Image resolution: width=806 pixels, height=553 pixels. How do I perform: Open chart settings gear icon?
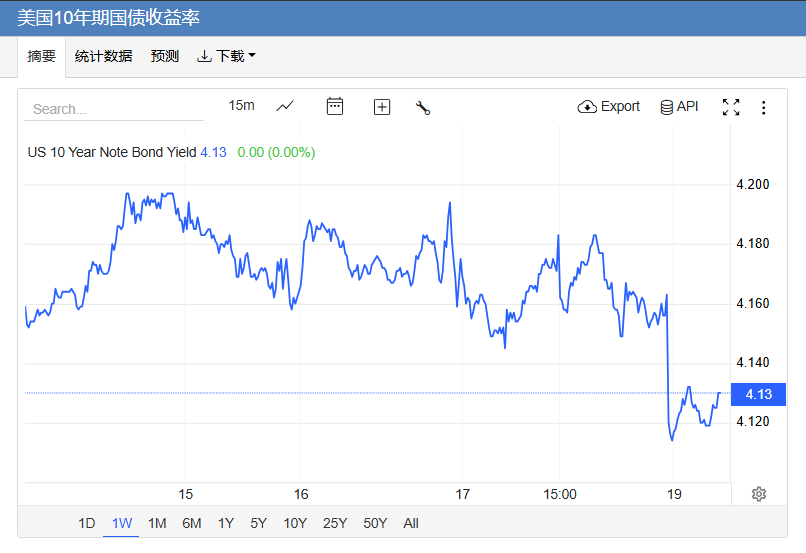759,494
